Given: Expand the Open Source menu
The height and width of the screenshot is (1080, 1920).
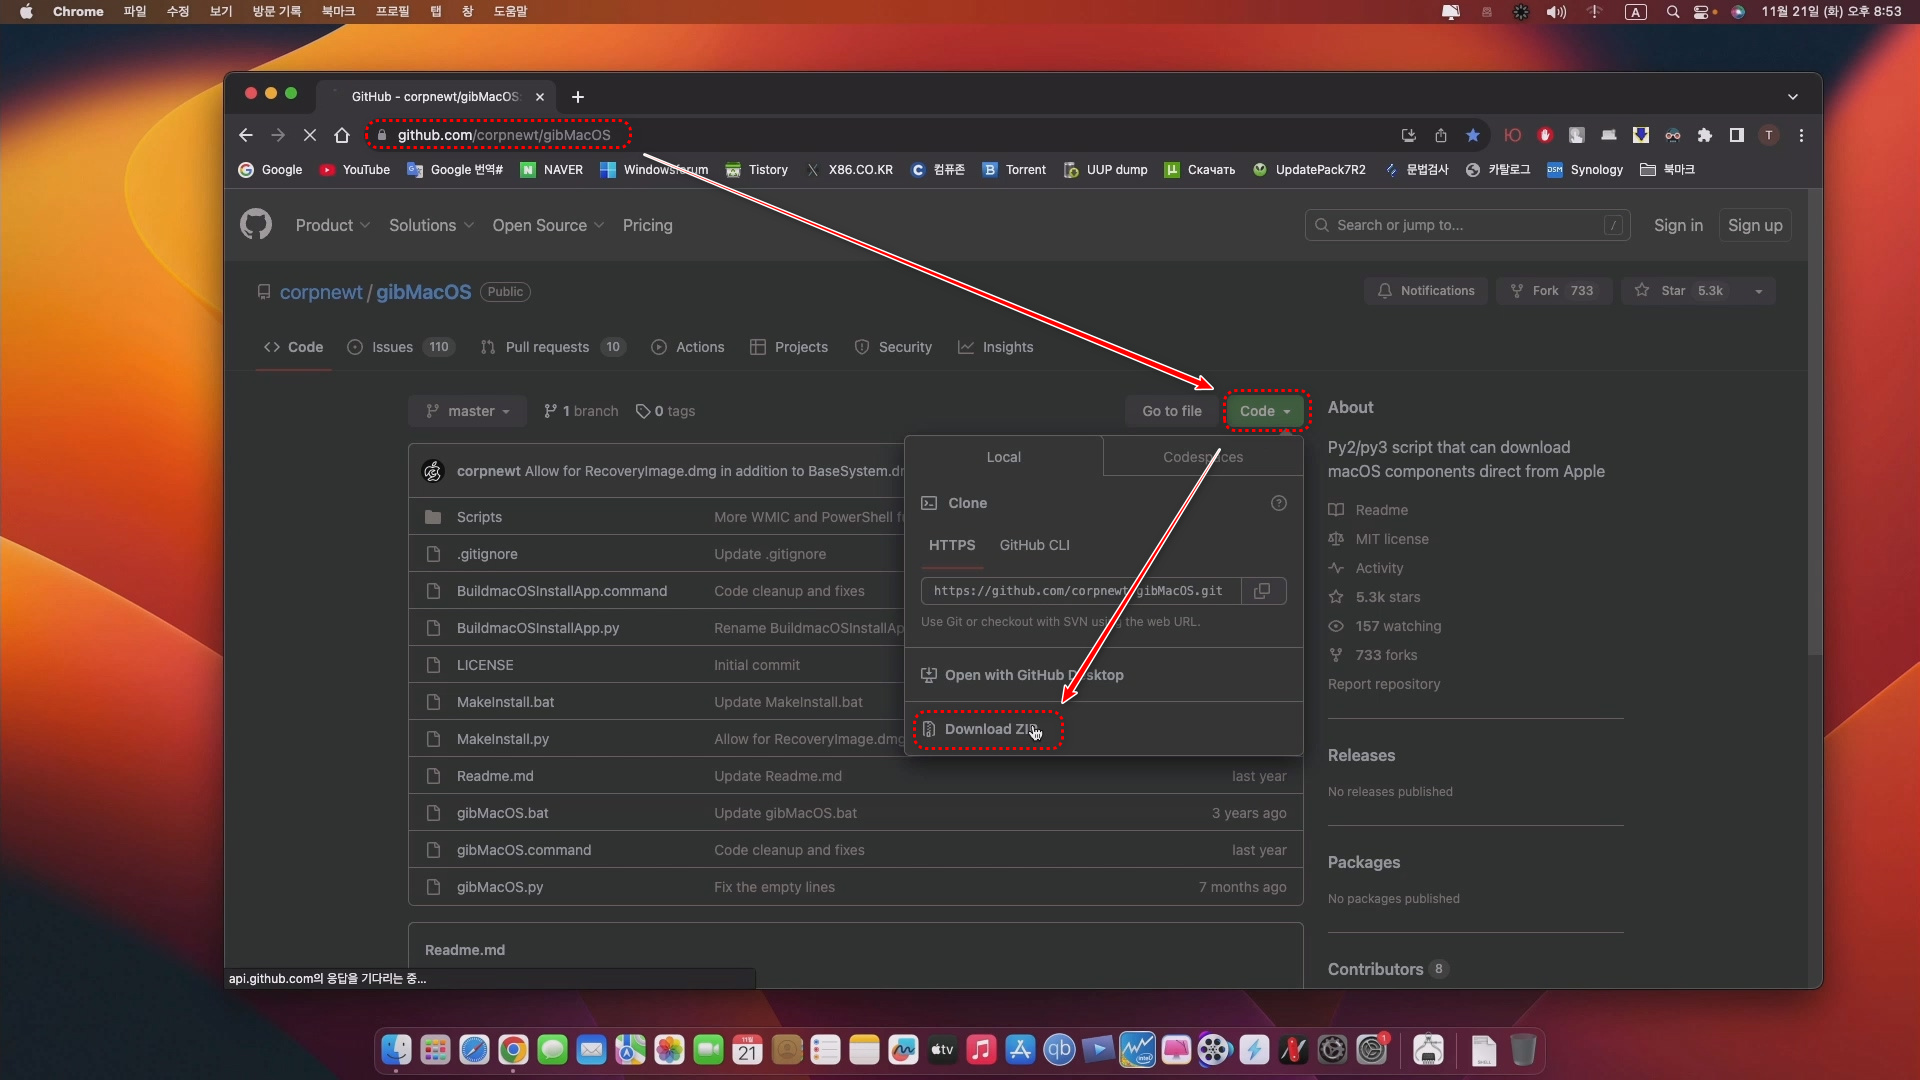Looking at the screenshot, I should [x=548, y=226].
